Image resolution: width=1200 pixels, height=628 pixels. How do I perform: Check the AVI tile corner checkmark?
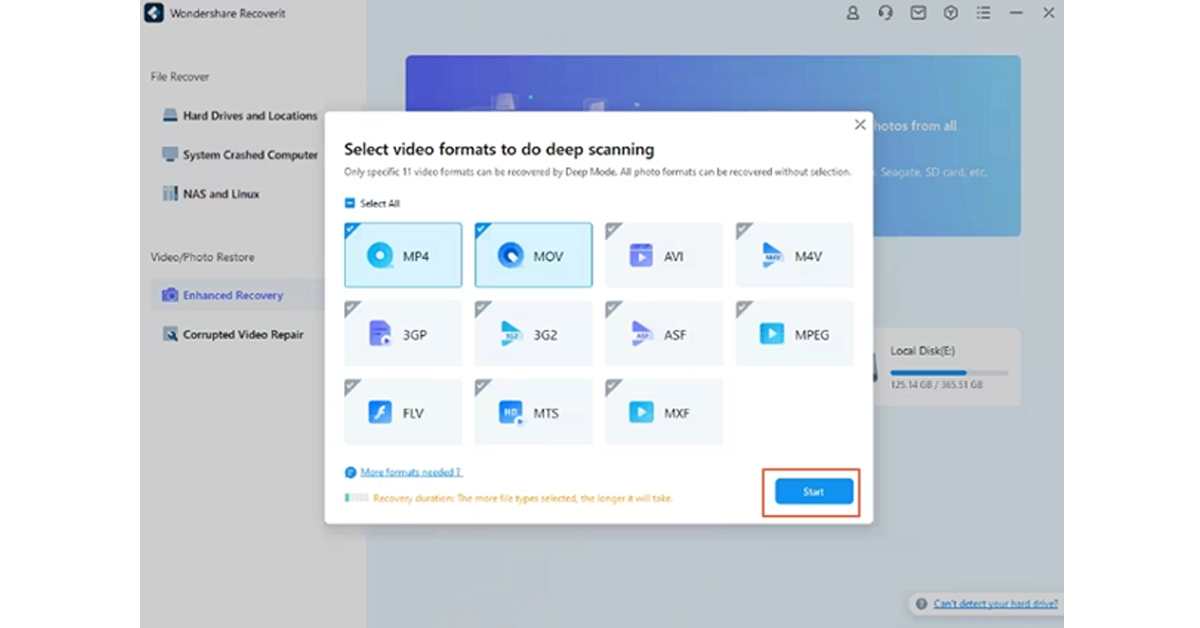click(x=611, y=229)
